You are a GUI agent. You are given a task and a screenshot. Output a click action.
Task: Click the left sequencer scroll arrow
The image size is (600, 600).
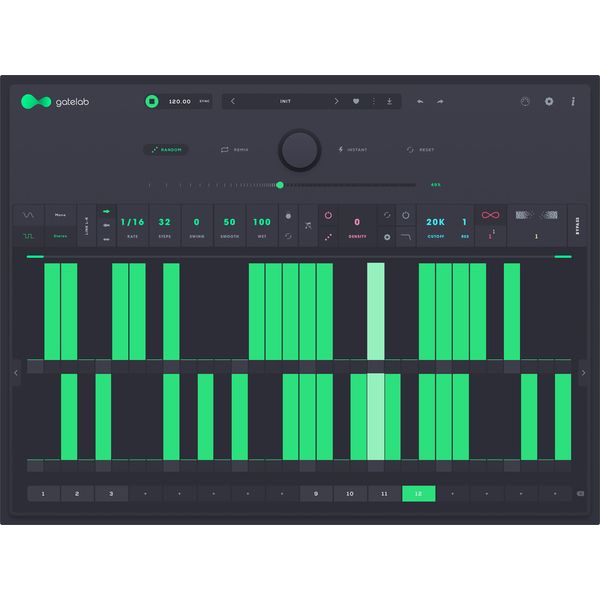[x=16, y=373]
